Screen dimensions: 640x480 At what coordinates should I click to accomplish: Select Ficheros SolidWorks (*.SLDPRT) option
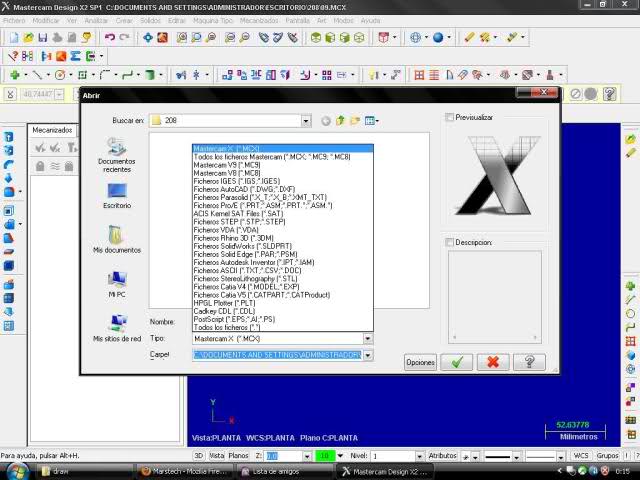click(x=282, y=246)
